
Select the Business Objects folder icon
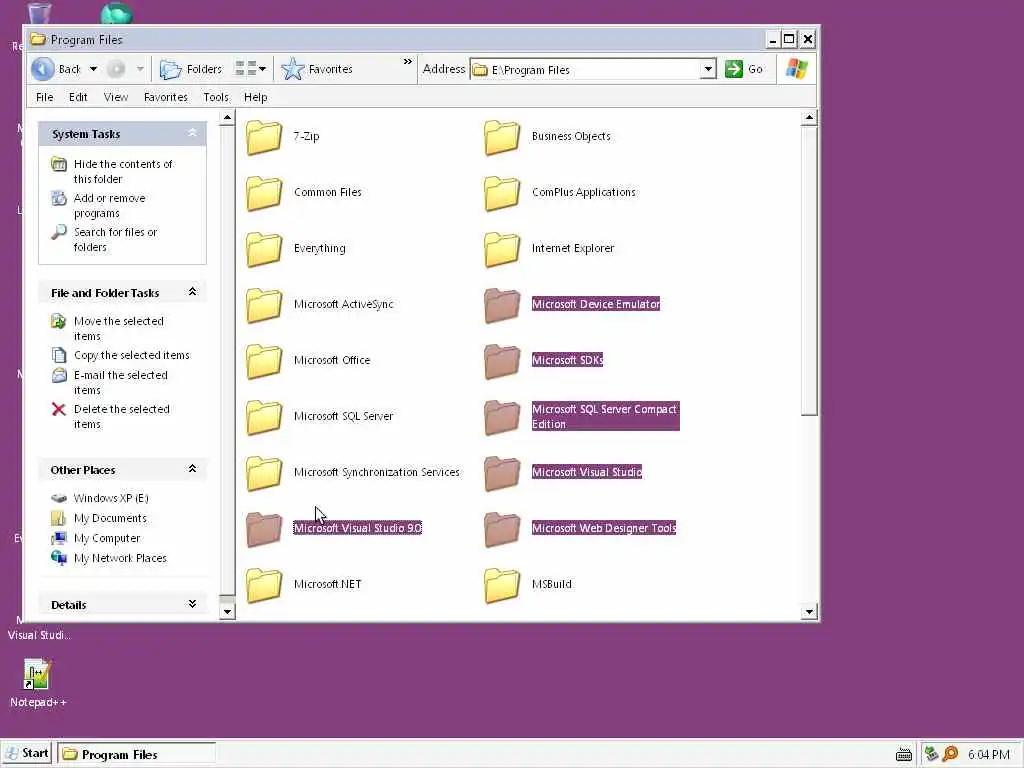(502, 137)
